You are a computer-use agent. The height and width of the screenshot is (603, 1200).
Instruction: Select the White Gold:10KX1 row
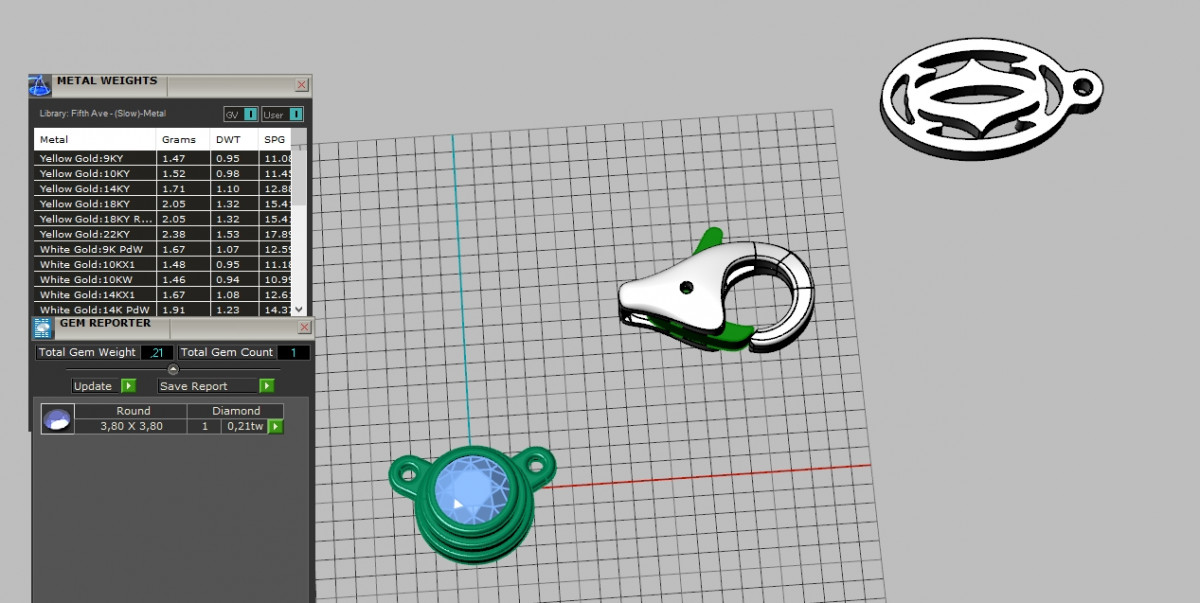(163, 264)
